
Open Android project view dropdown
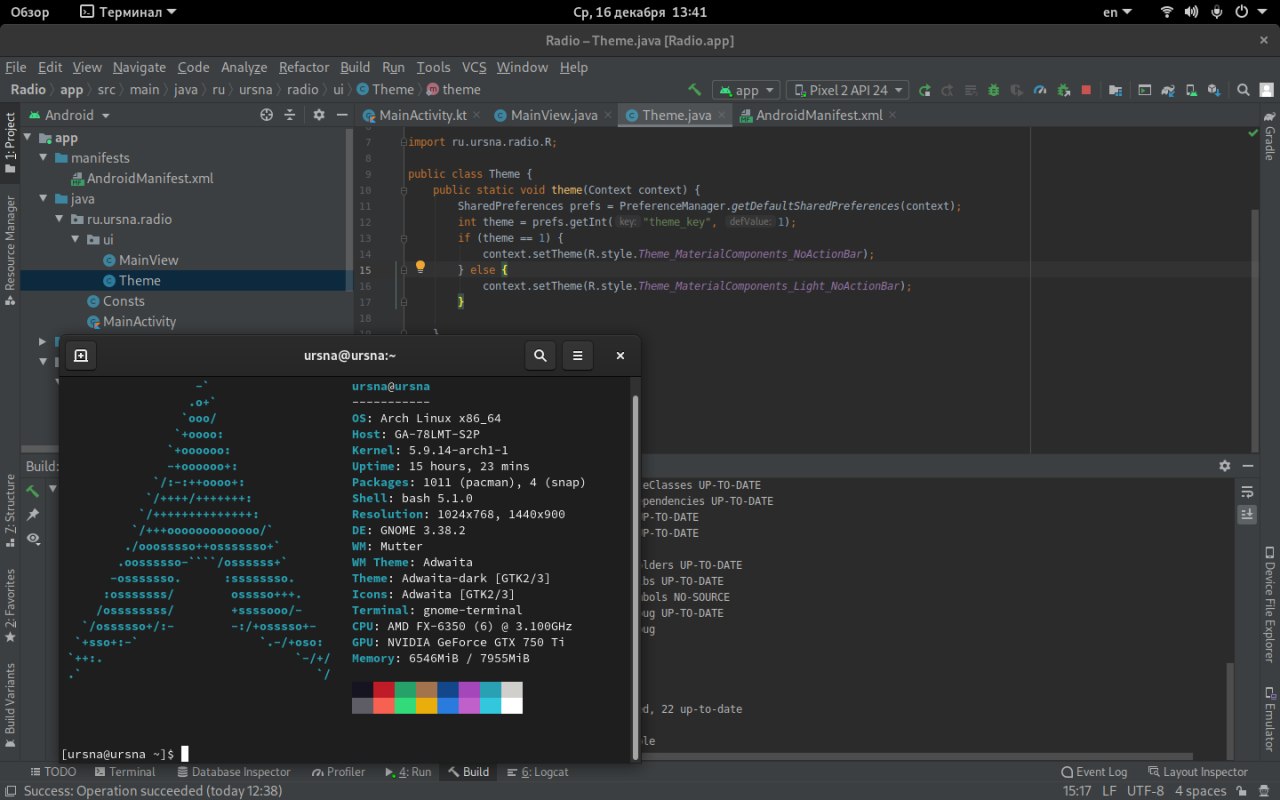click(67, 115)
